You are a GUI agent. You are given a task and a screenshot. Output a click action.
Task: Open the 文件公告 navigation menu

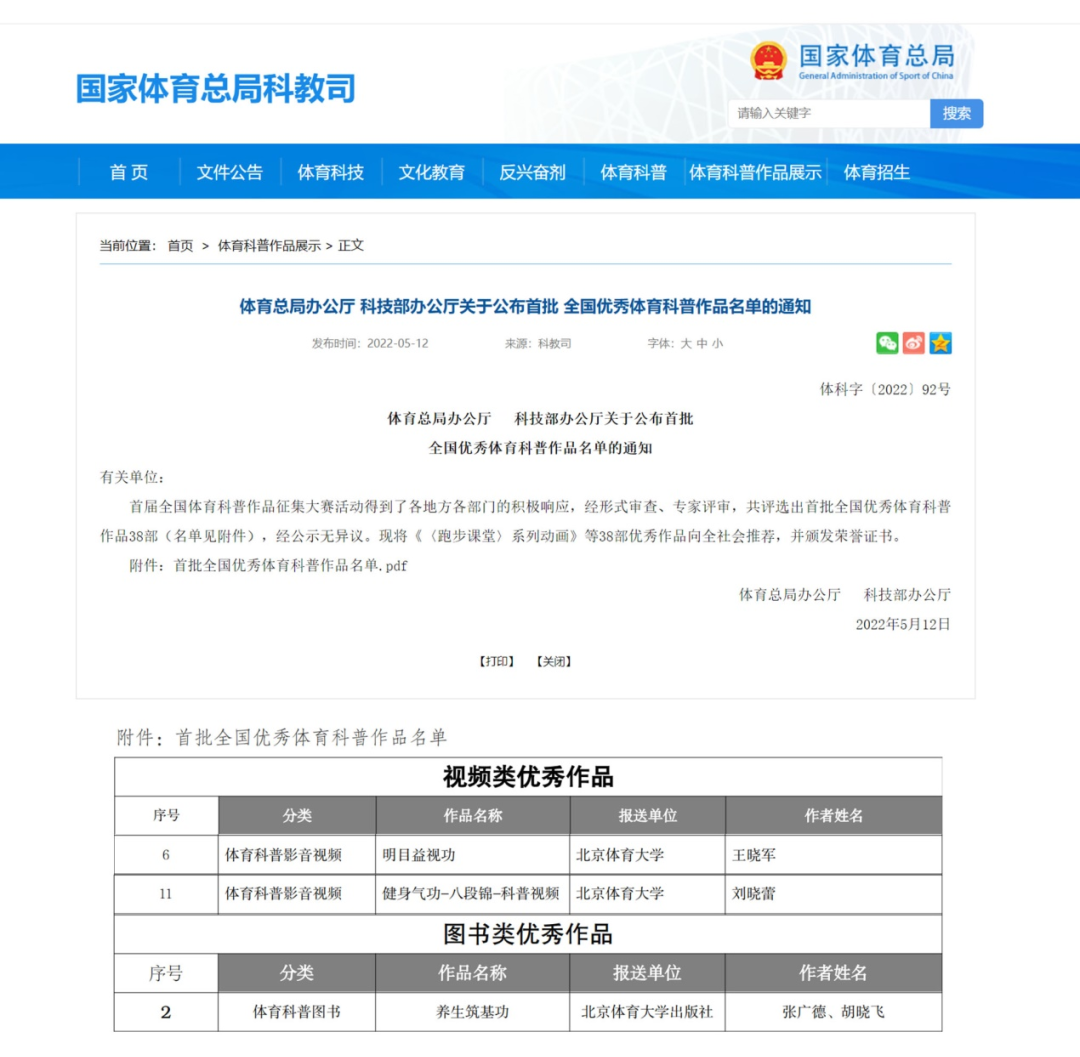point(229,171)
